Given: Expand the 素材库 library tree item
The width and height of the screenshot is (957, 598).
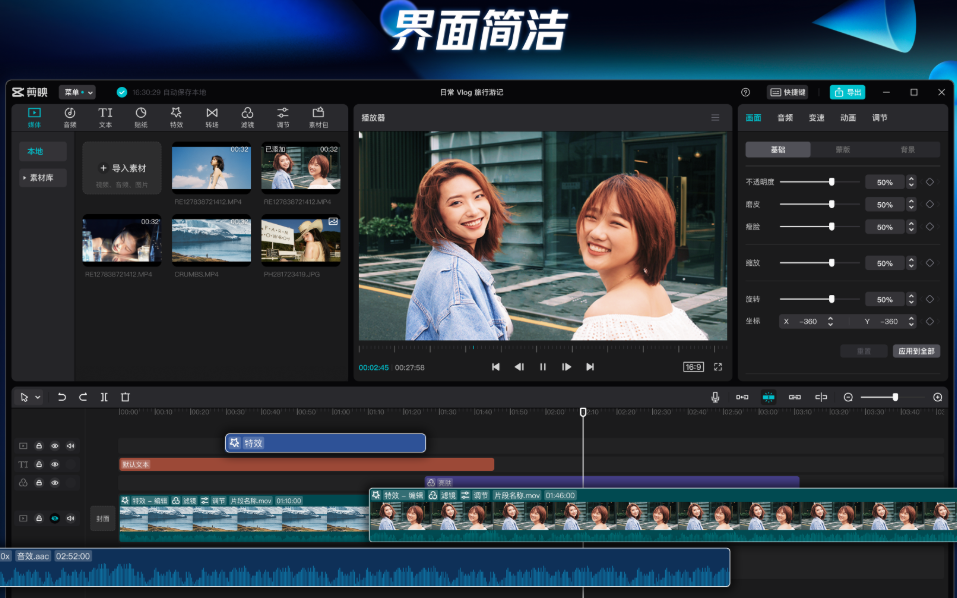Looking at the screenshot, I should click(42, 177).
